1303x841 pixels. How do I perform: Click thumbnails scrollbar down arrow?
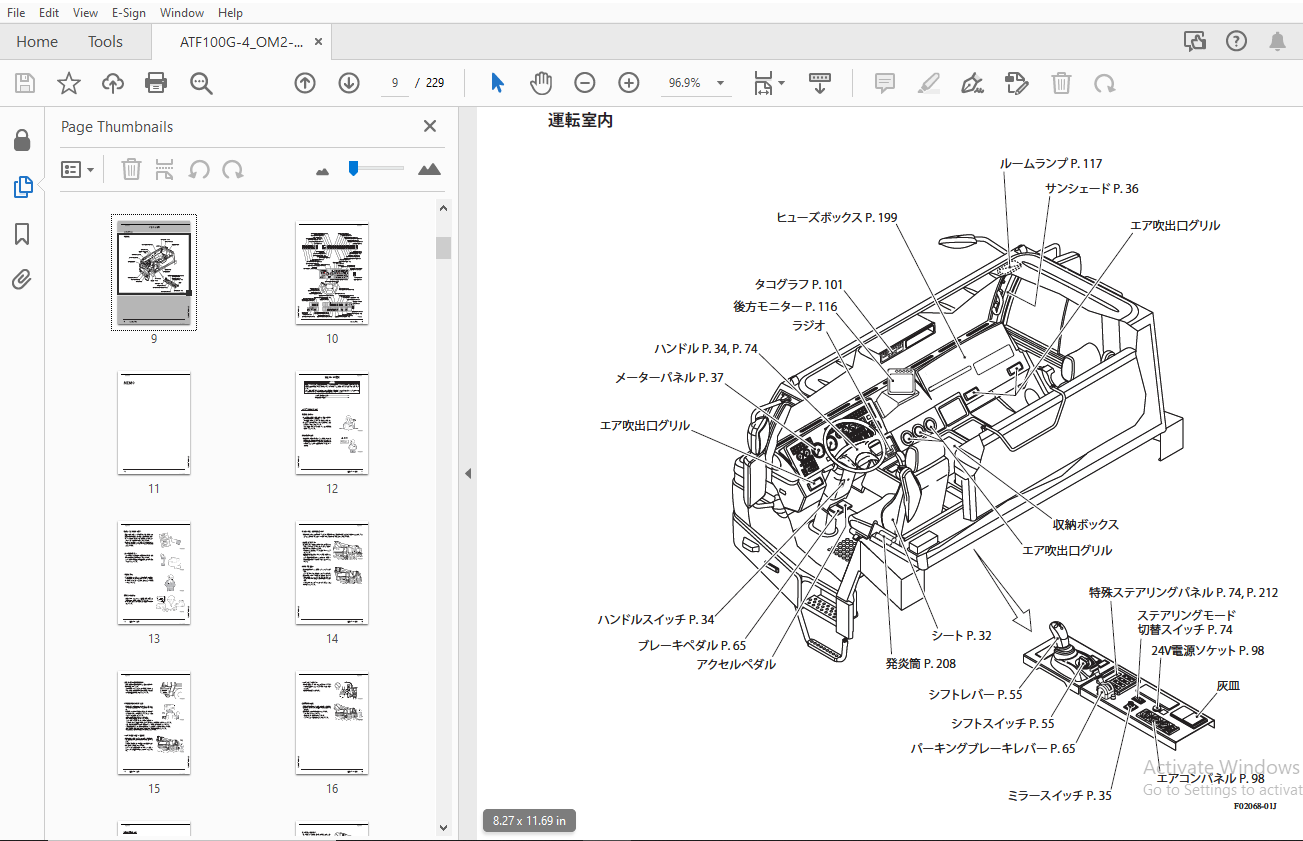[444, 827]
